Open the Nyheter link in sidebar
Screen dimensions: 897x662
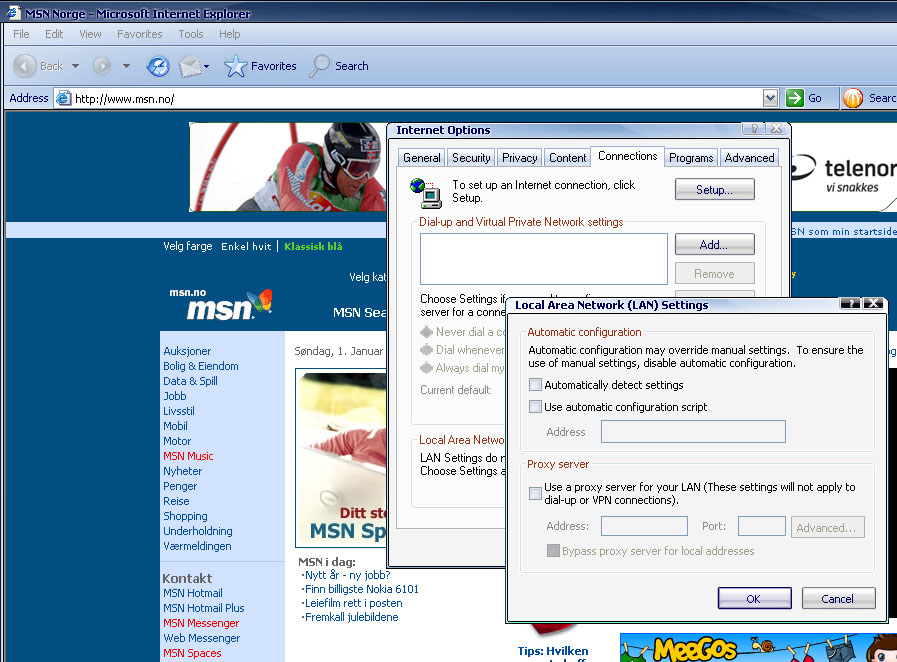click(182, 471)
